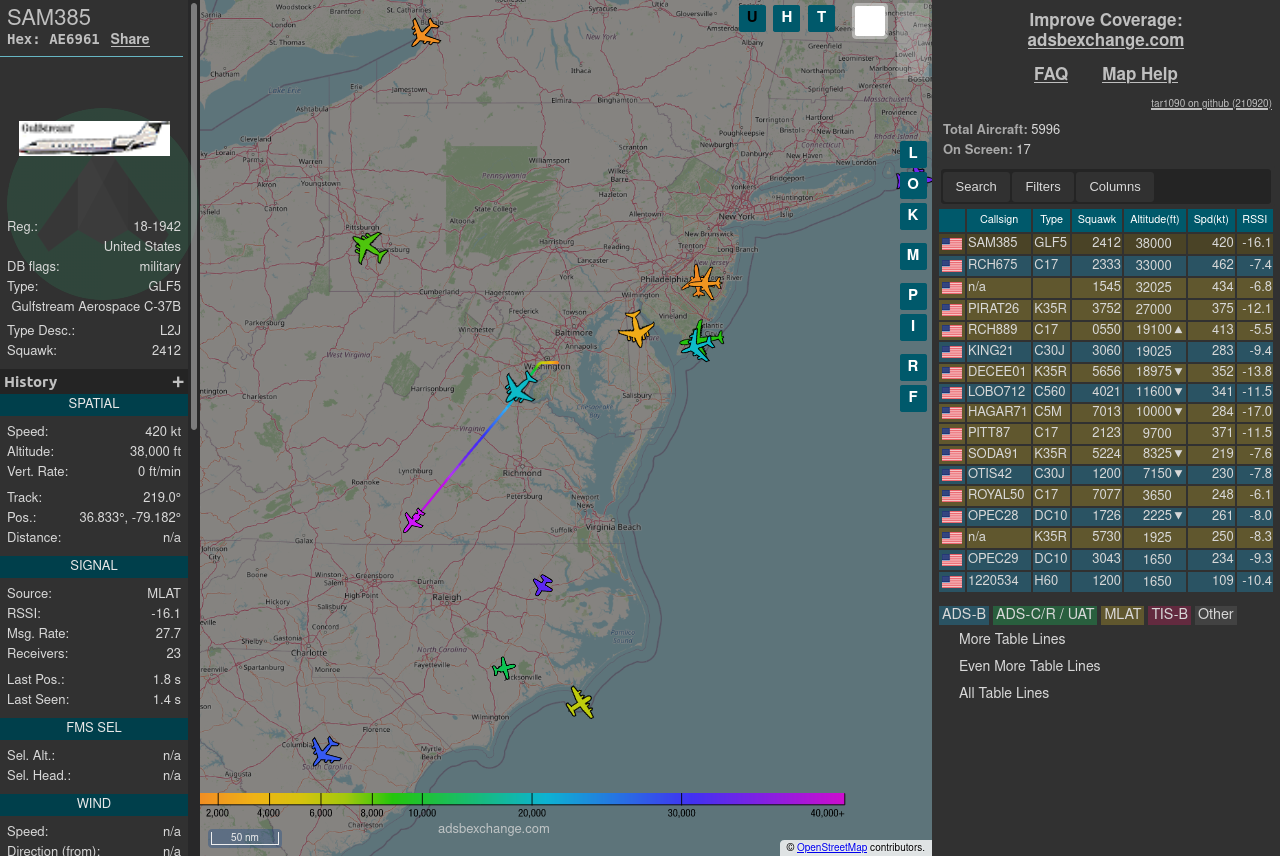Viewport: 1280px width, 856px height.
Task: Sort table by Callsign column
Action: click(999, 220)
